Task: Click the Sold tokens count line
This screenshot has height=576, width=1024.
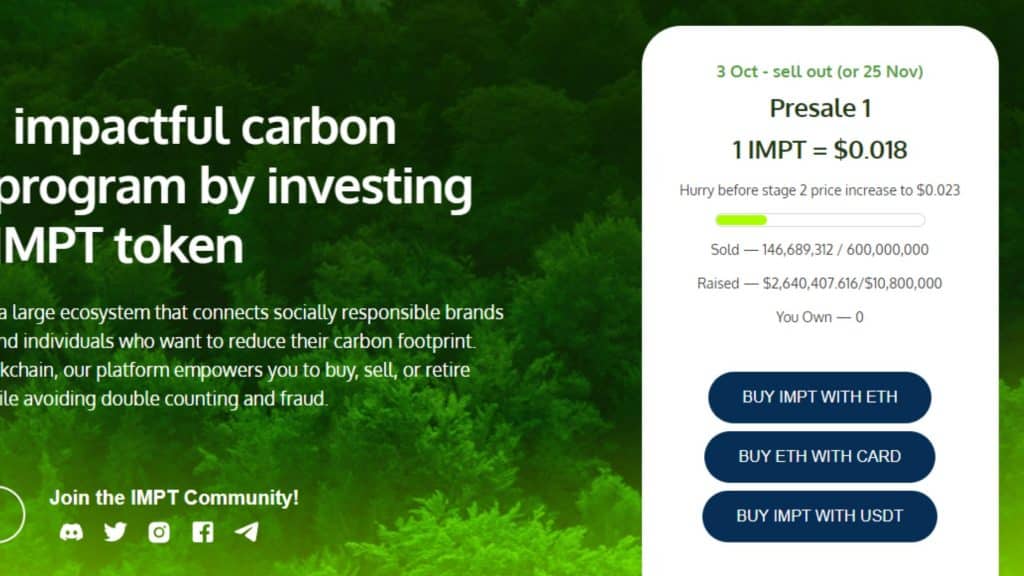Action: coord(820,249)
